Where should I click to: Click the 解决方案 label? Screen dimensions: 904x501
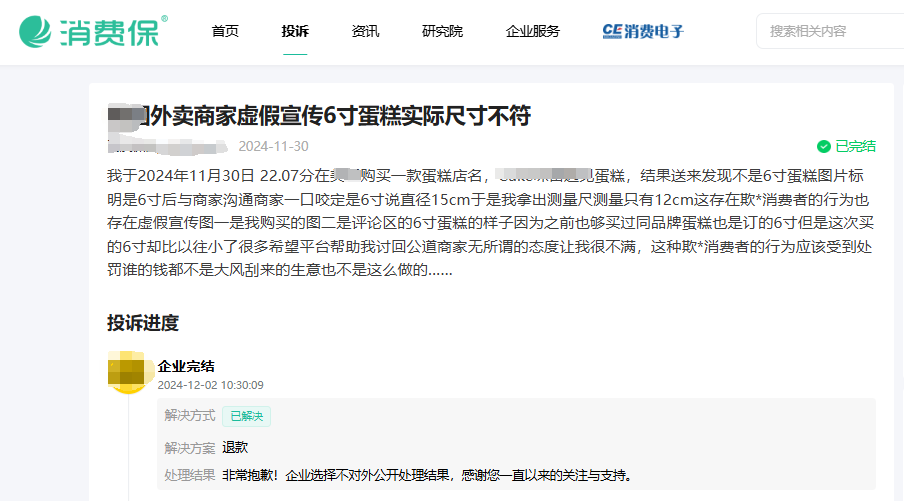tap(190, 448)
